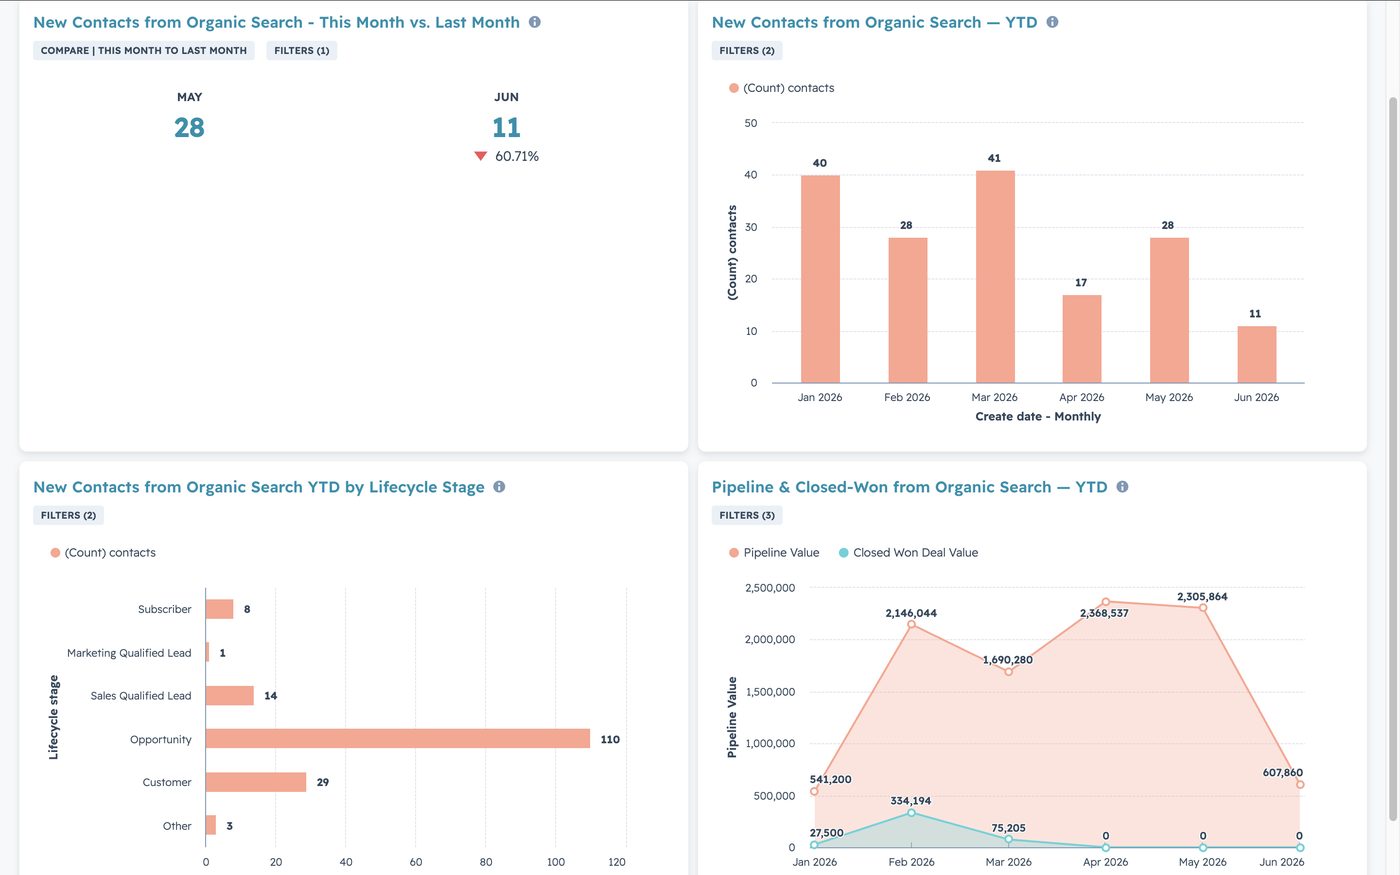Viewport: 1400px width, 875px height.
Task: Click the Feb 2026 Pipeline Value point 2,146,044
Action: (911, 624)
